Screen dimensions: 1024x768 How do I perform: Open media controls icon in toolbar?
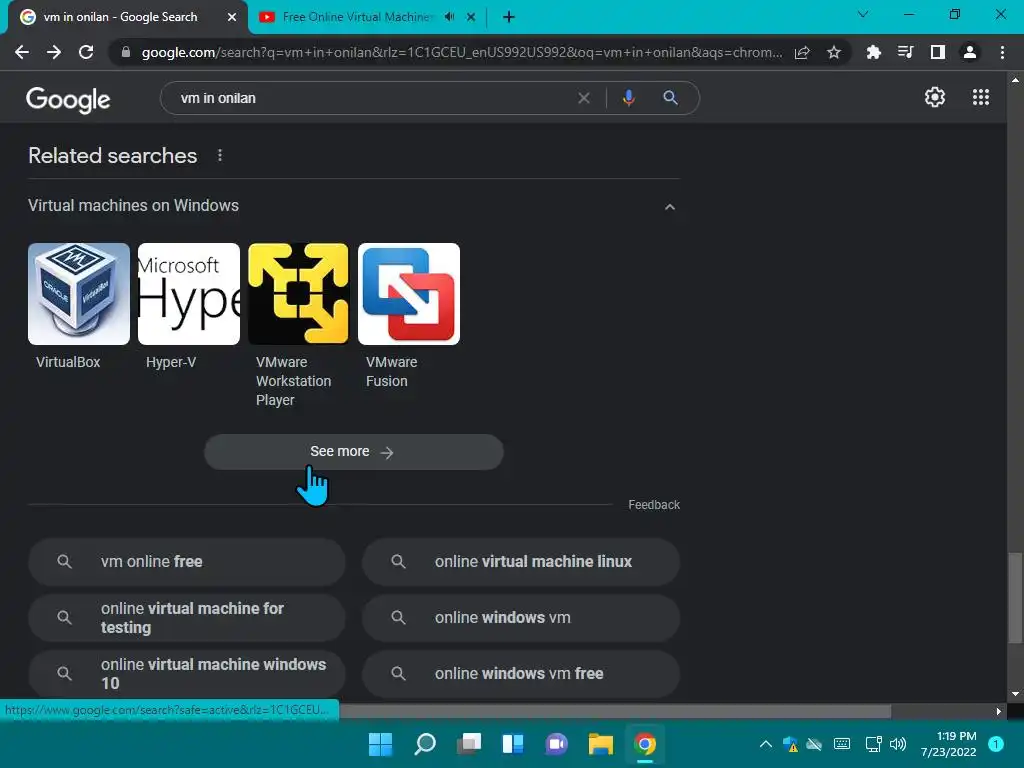[x=905, y=52]
